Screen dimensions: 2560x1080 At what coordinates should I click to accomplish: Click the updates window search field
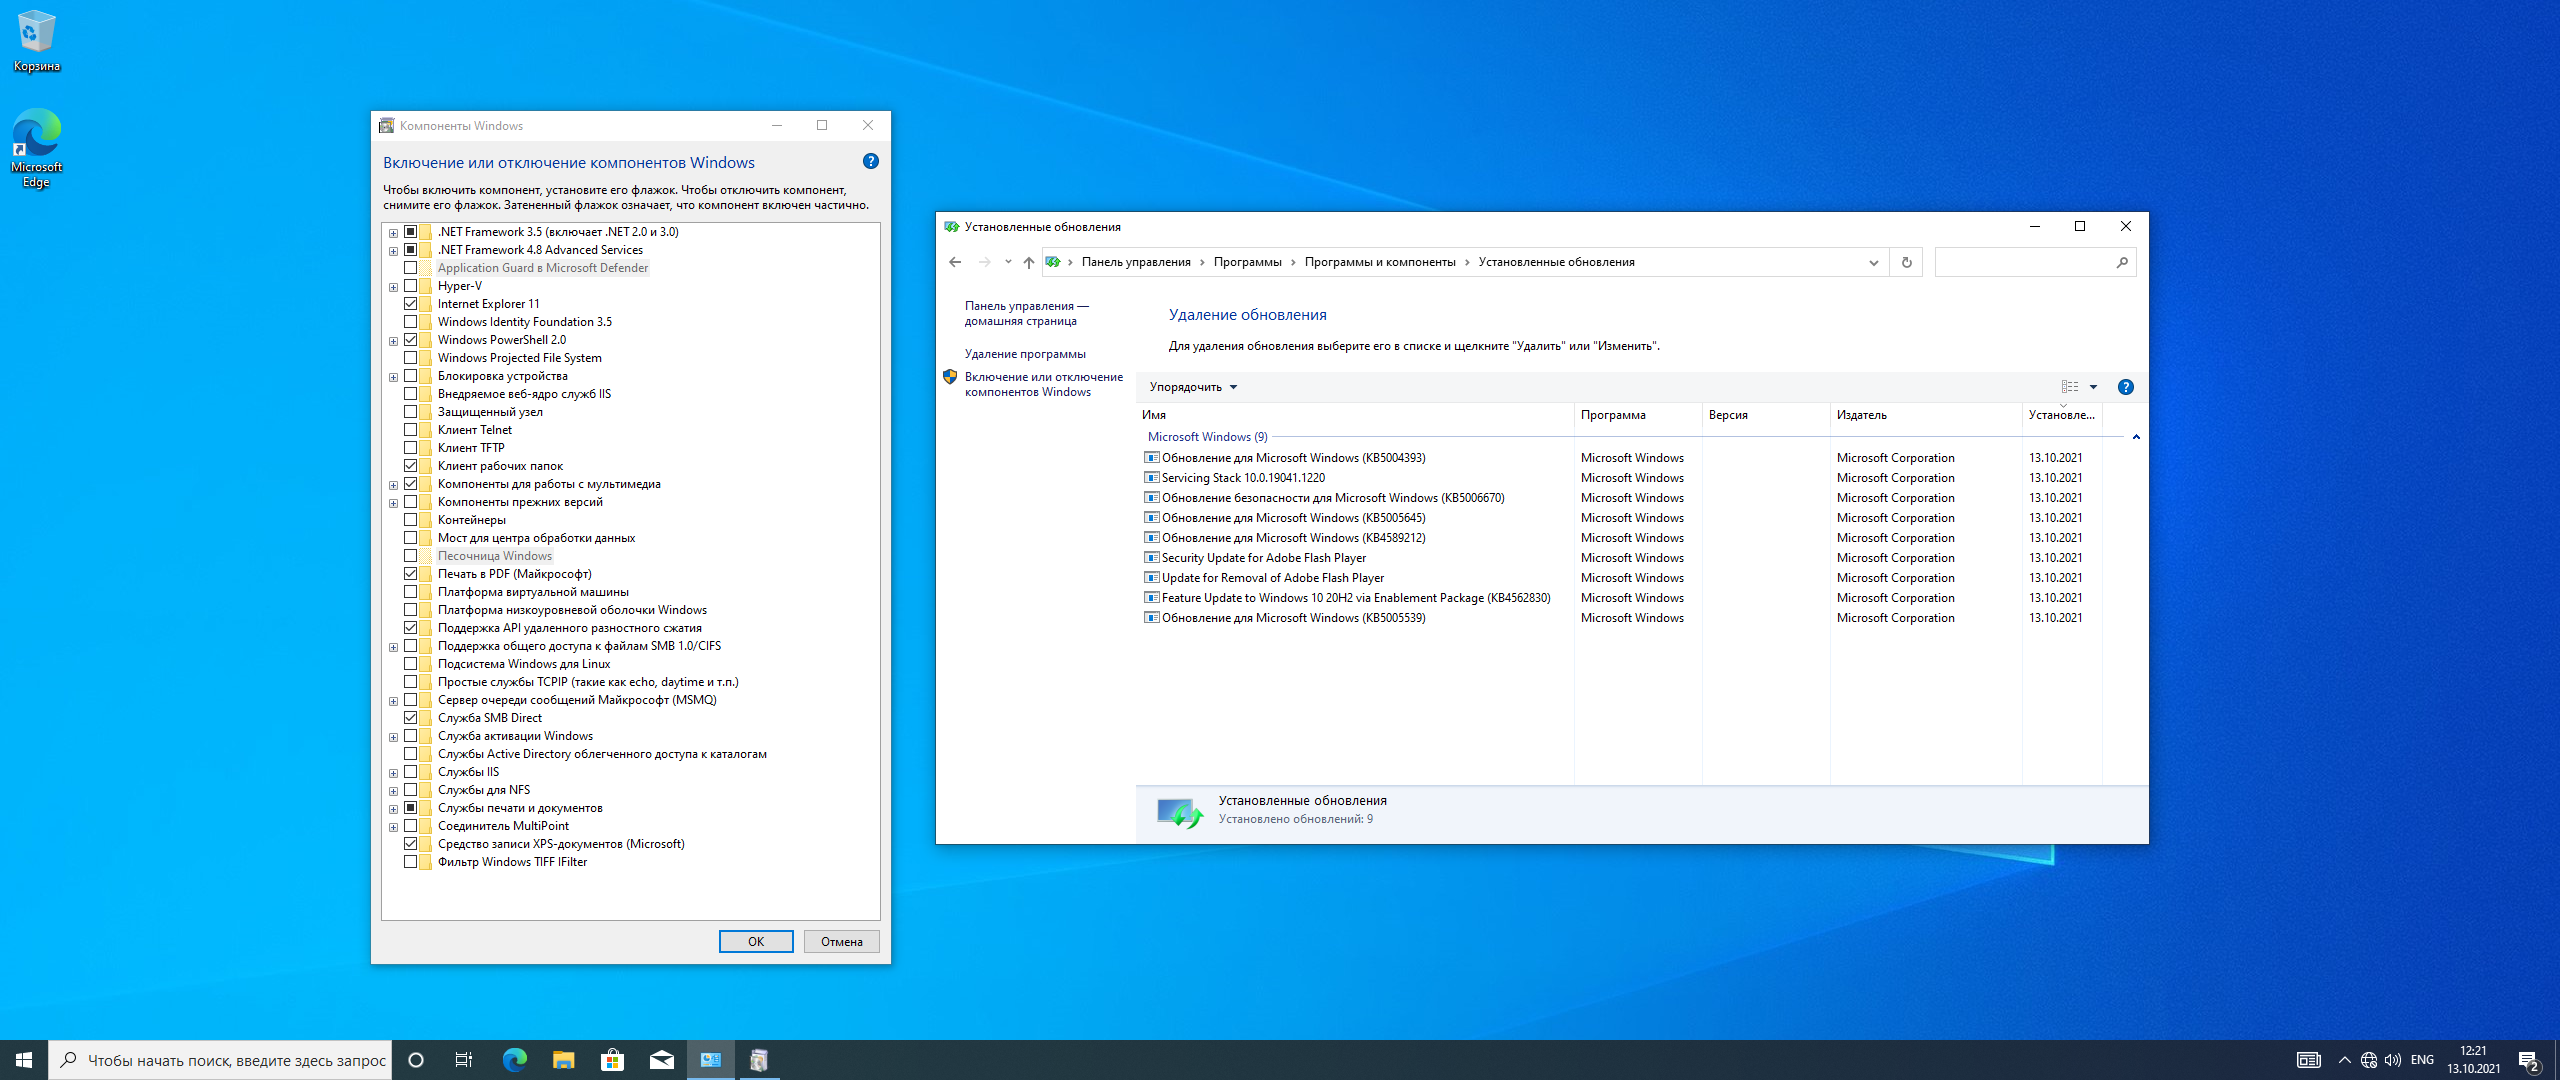(2024, 262)
